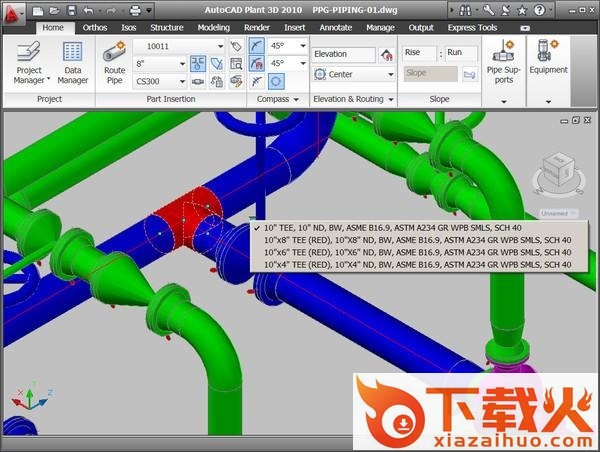This screenshot has width=600, height=452.
Task: Select the 10"x6" TEE (RED) entry
Action: (419, 252)
